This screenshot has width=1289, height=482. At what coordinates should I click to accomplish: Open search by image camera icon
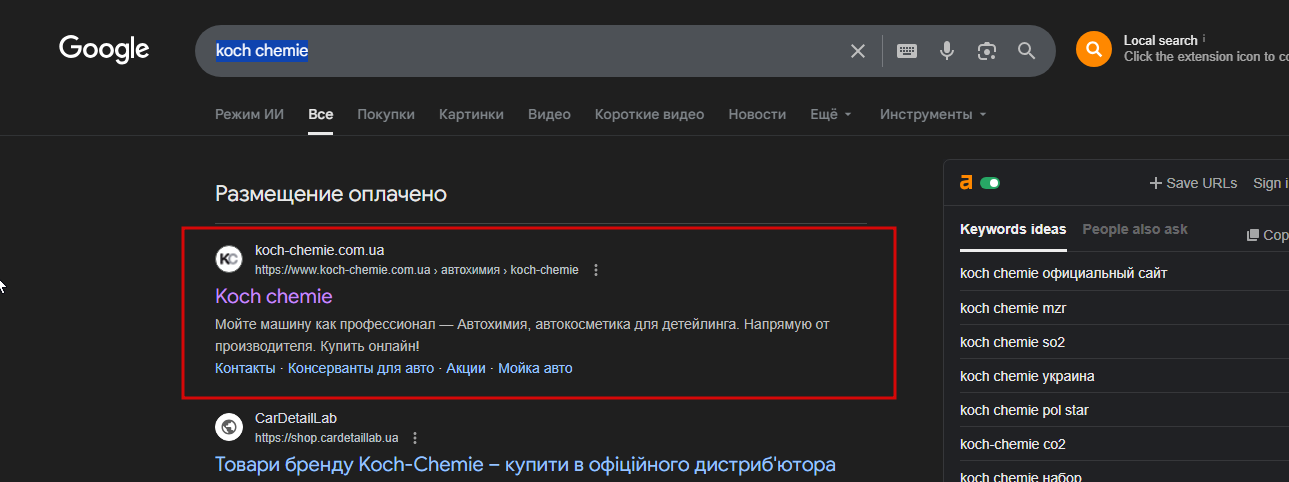(x=987, y=51)
